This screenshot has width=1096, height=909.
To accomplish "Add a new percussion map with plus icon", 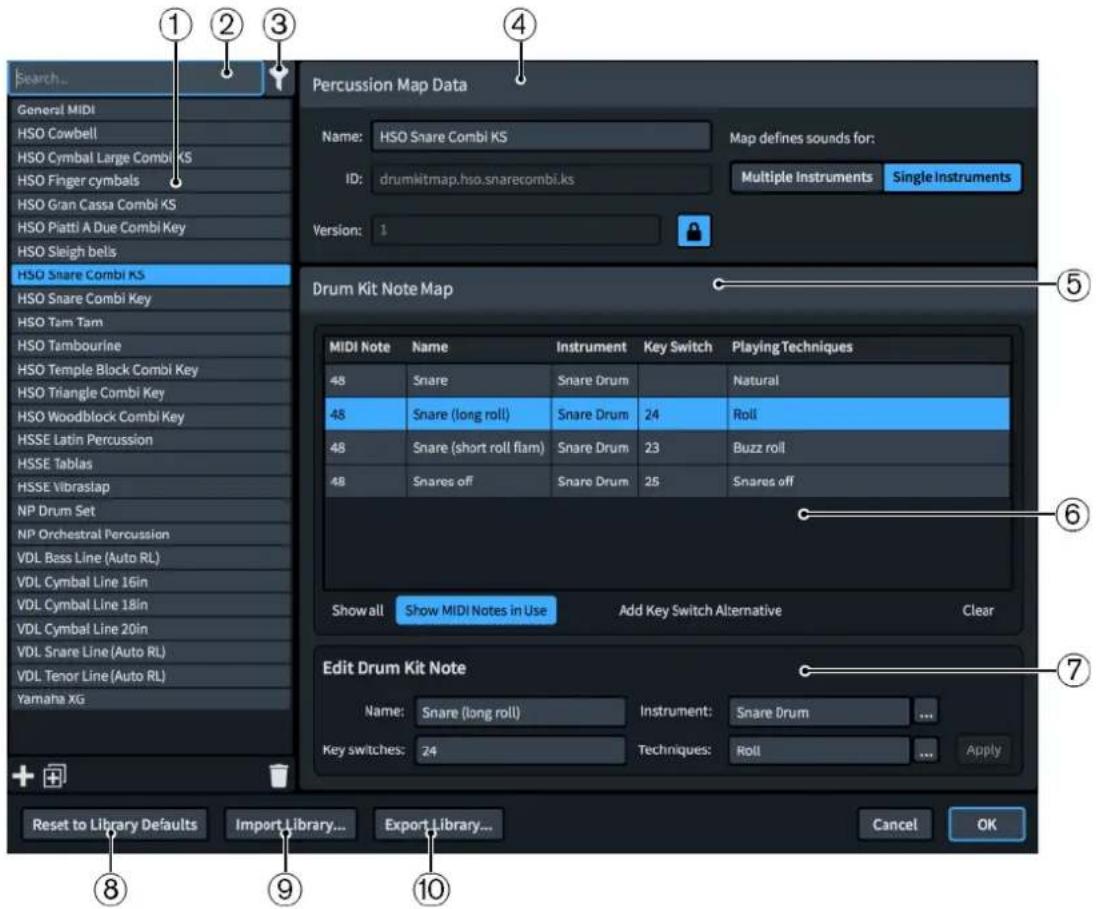I will 23,775.
